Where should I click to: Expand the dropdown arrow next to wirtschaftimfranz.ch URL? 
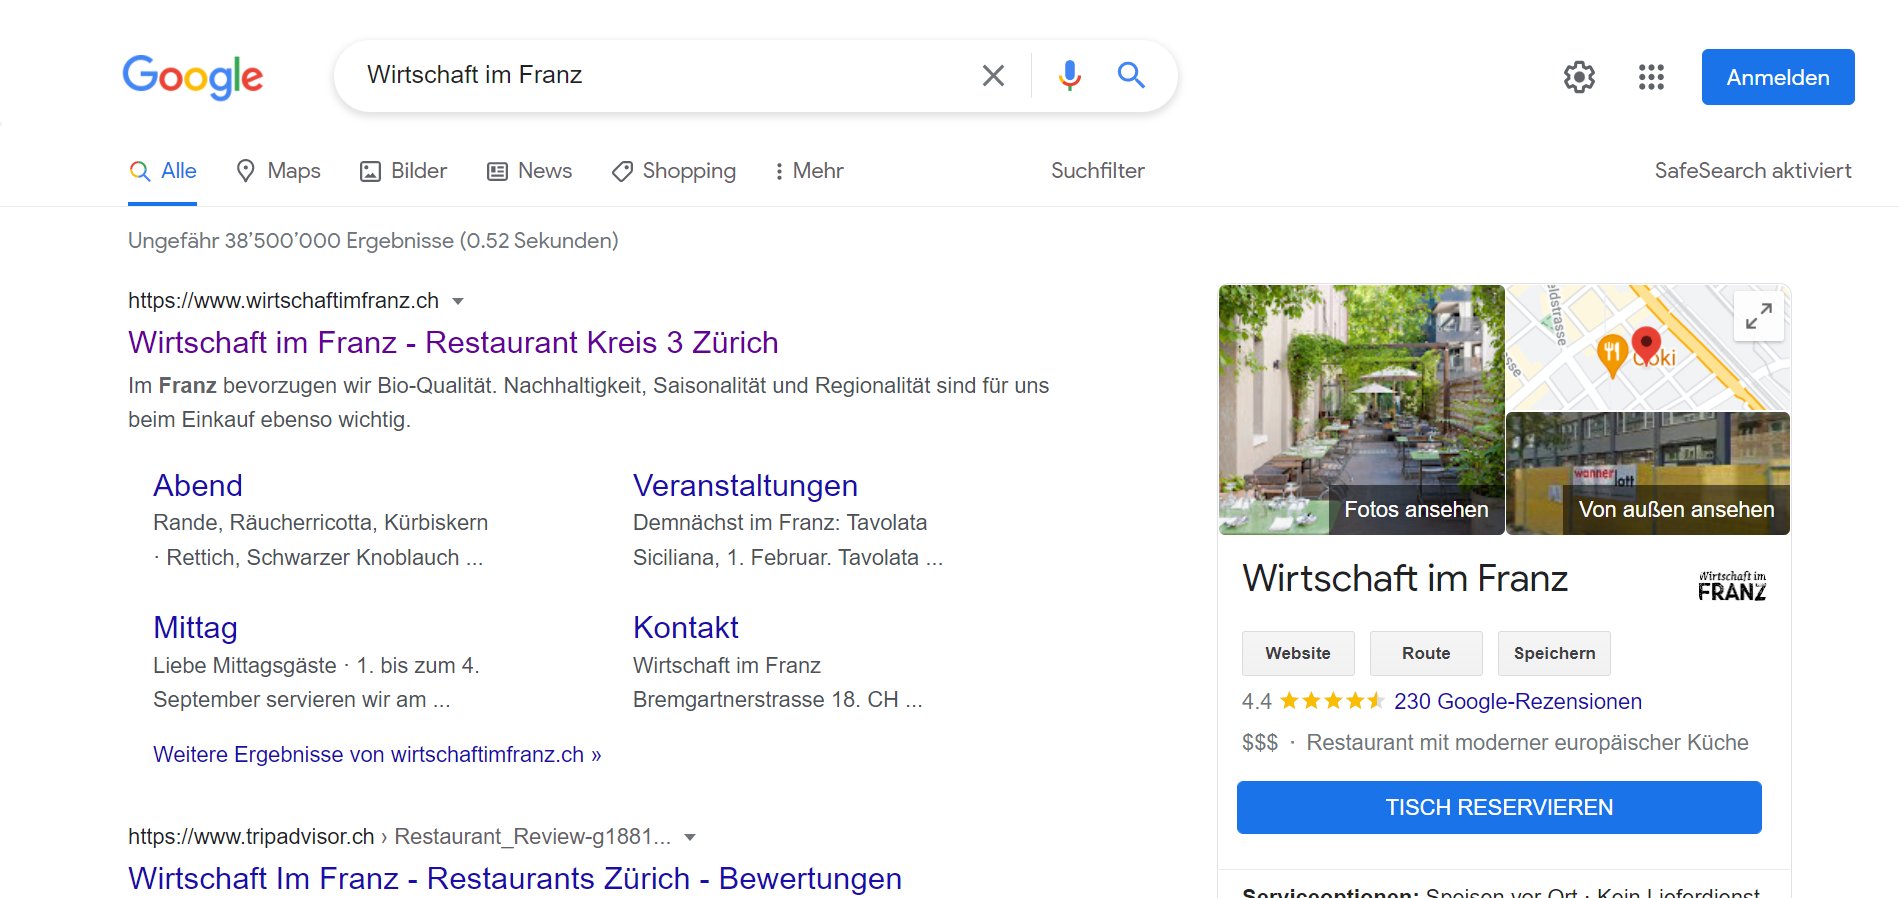point(458,301)
